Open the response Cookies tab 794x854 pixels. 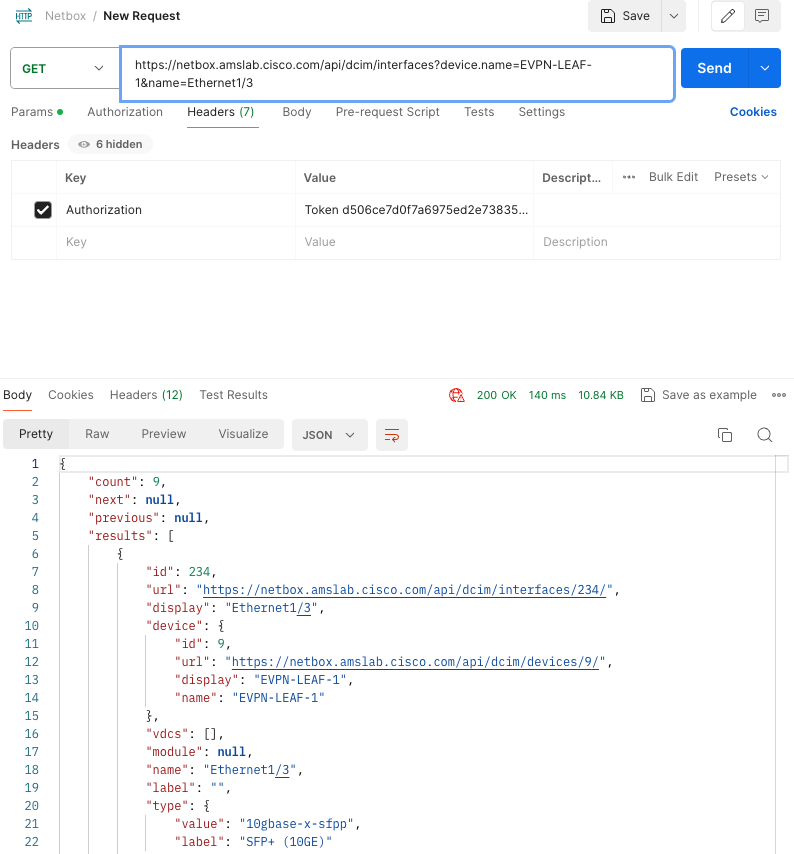point(71,395)
